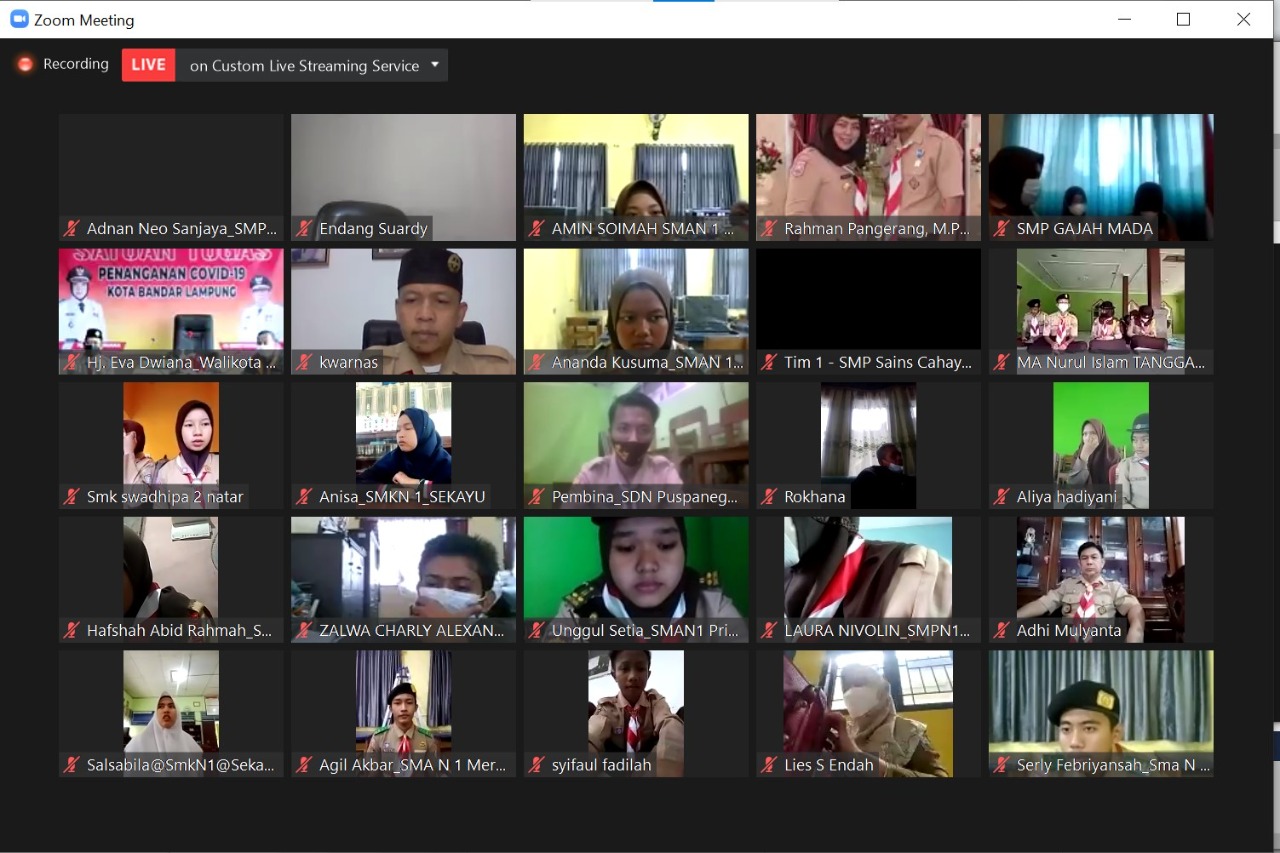Click the muted mic icon for Adhi Mulyanta
1280x853 pixels.
[1001, 631]
